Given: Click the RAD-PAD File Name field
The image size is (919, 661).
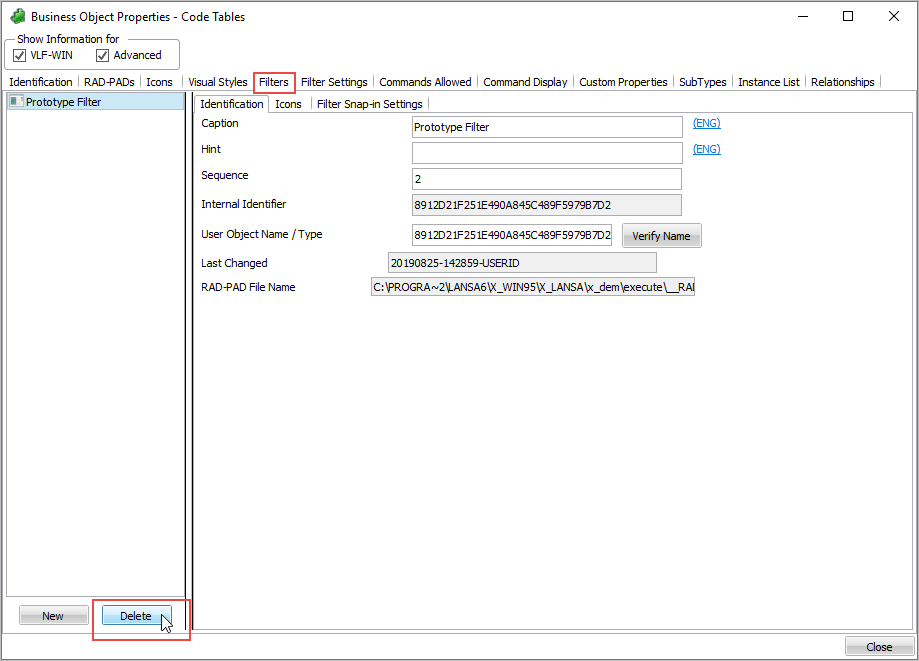Looking at the screenshot, I should click(x=533, y=287).
